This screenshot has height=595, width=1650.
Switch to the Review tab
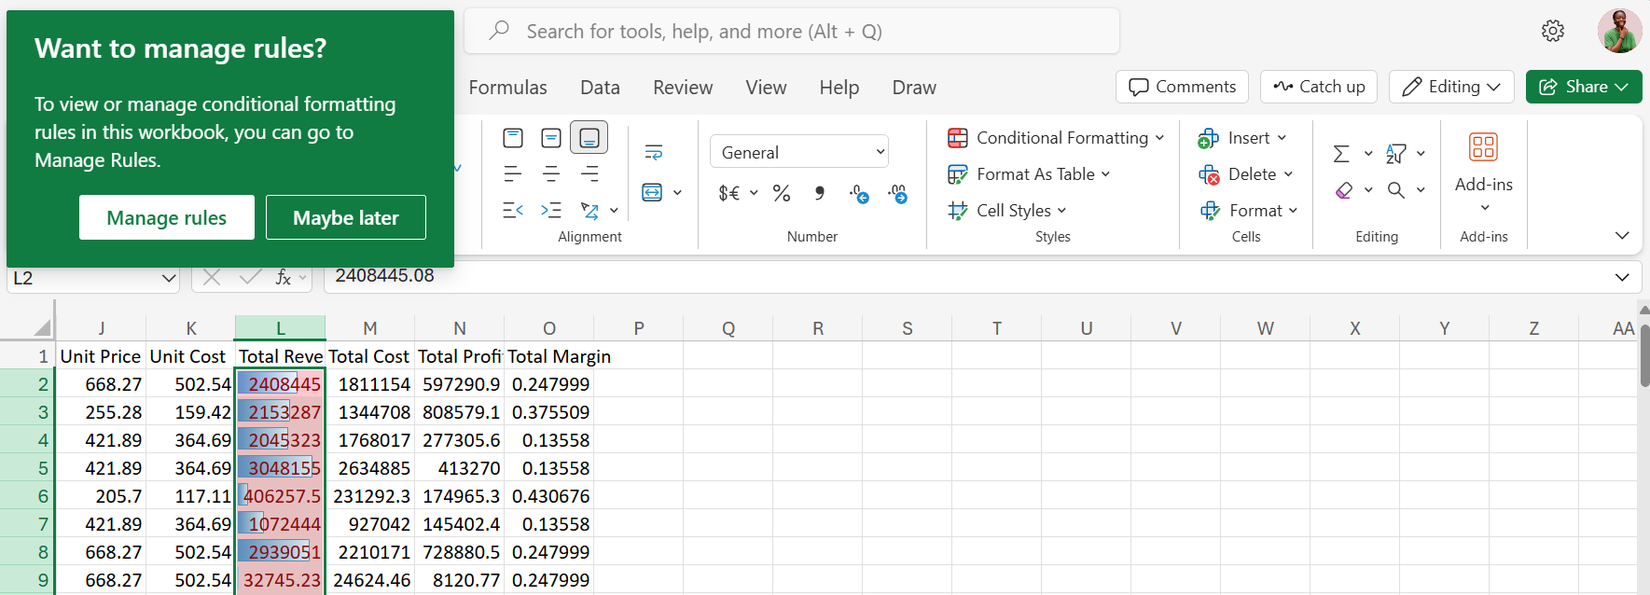(x=682, y=87)
